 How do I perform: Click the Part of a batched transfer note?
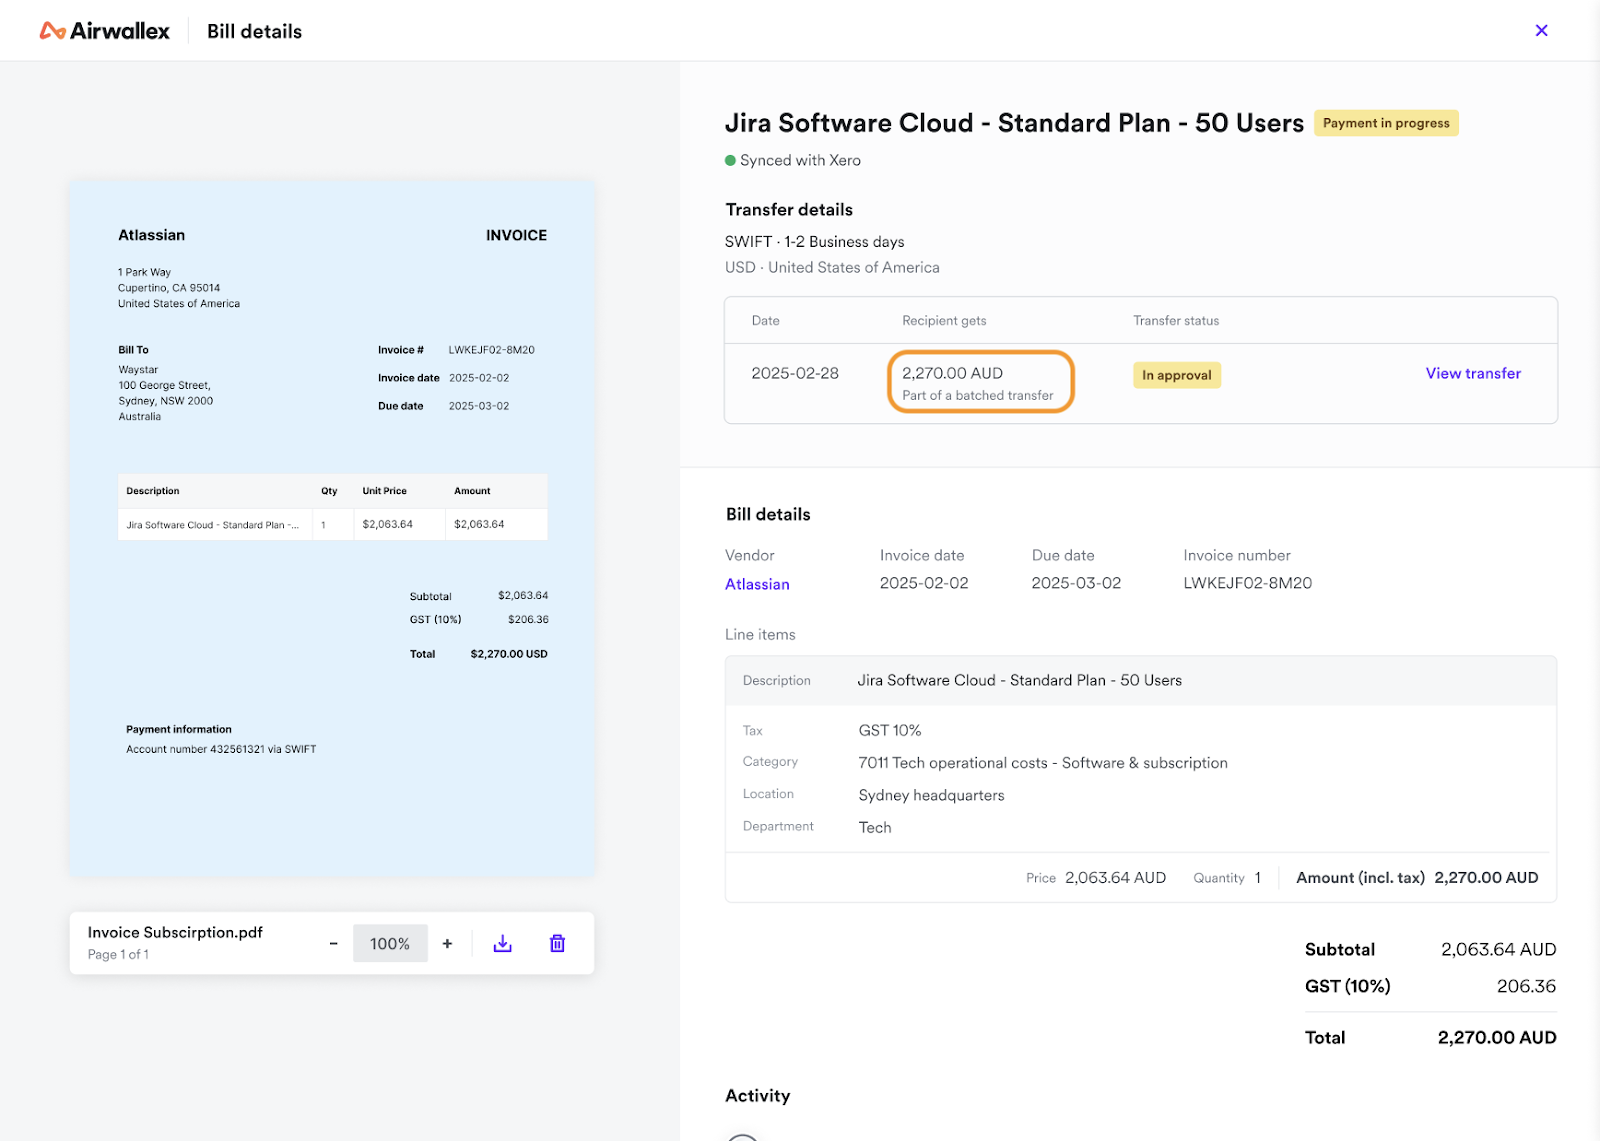977,395
